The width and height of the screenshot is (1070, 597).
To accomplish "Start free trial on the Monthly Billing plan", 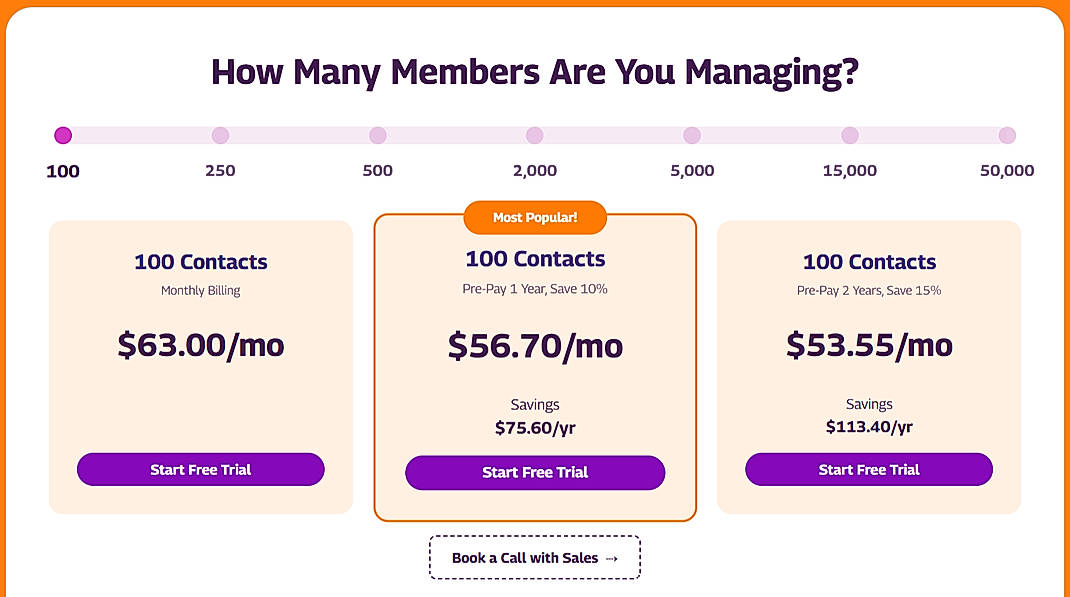I will pyautogui.click(x=200, y=469).
